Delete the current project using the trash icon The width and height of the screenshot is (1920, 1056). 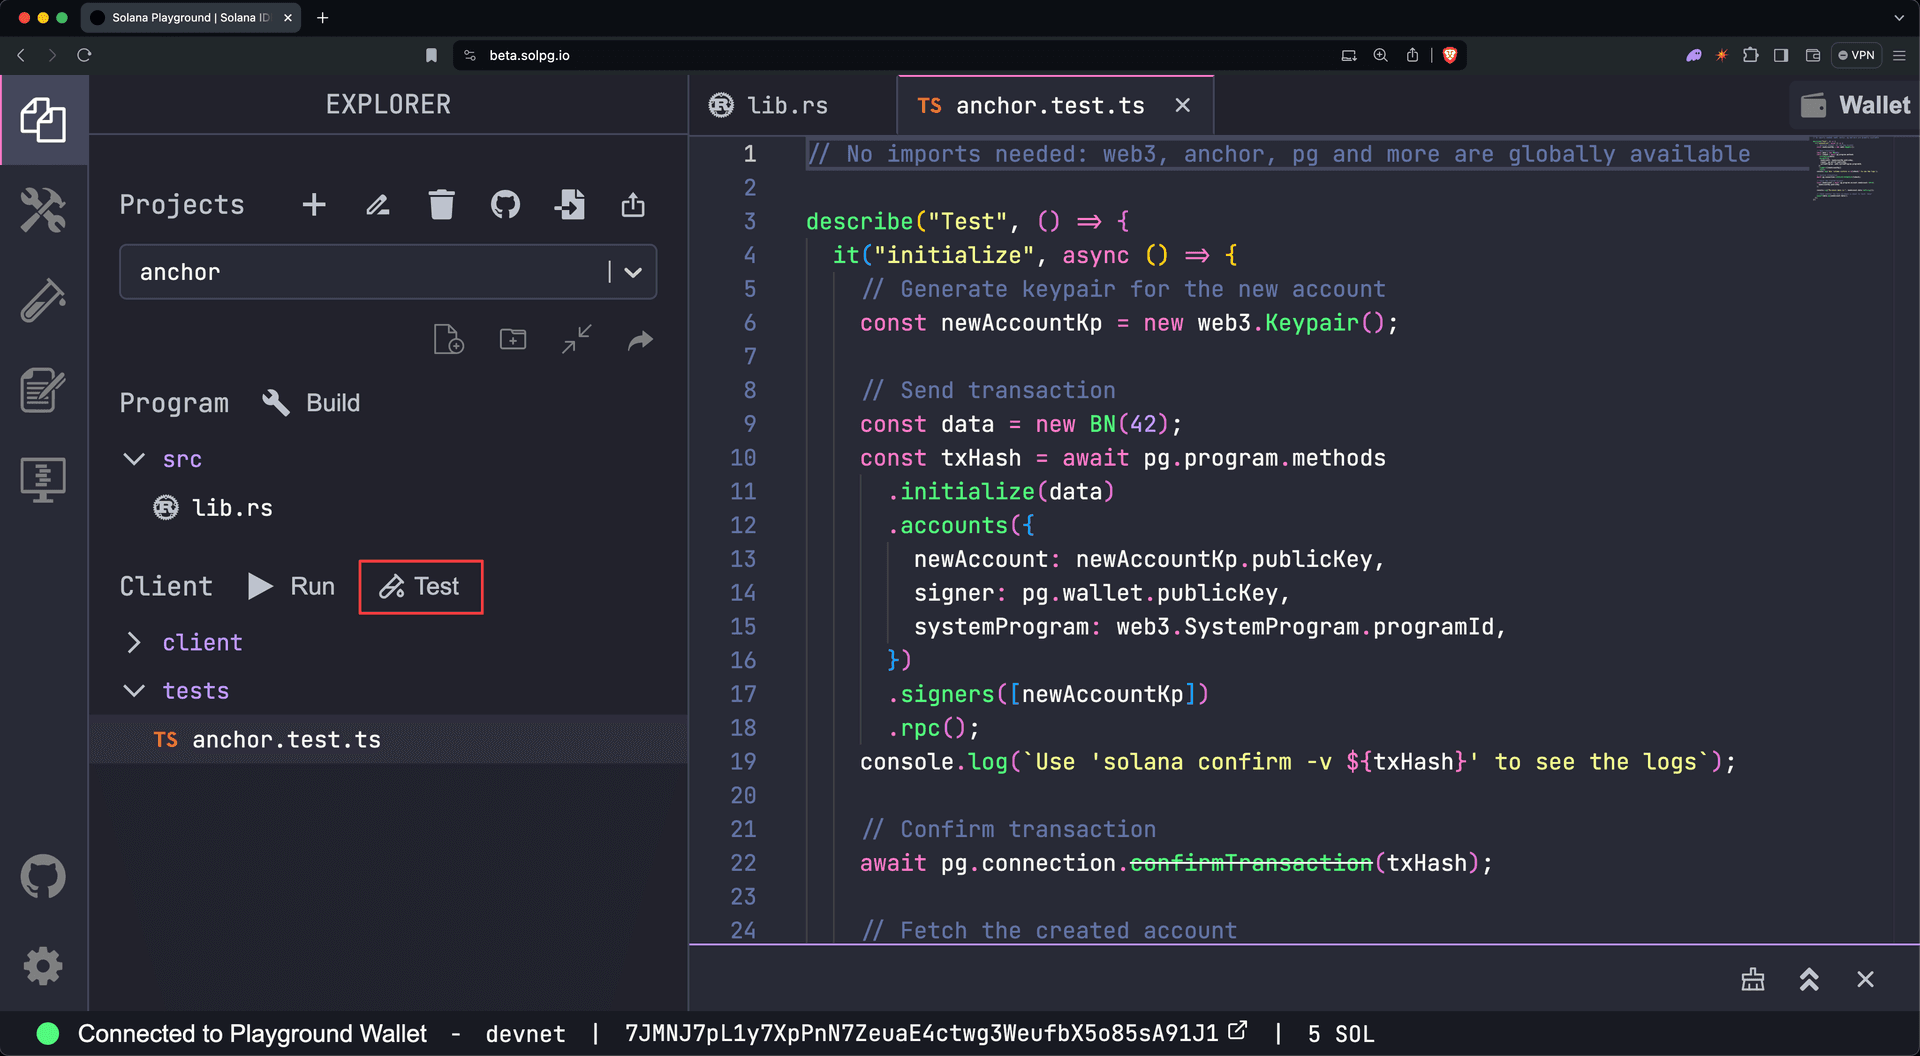442,204
